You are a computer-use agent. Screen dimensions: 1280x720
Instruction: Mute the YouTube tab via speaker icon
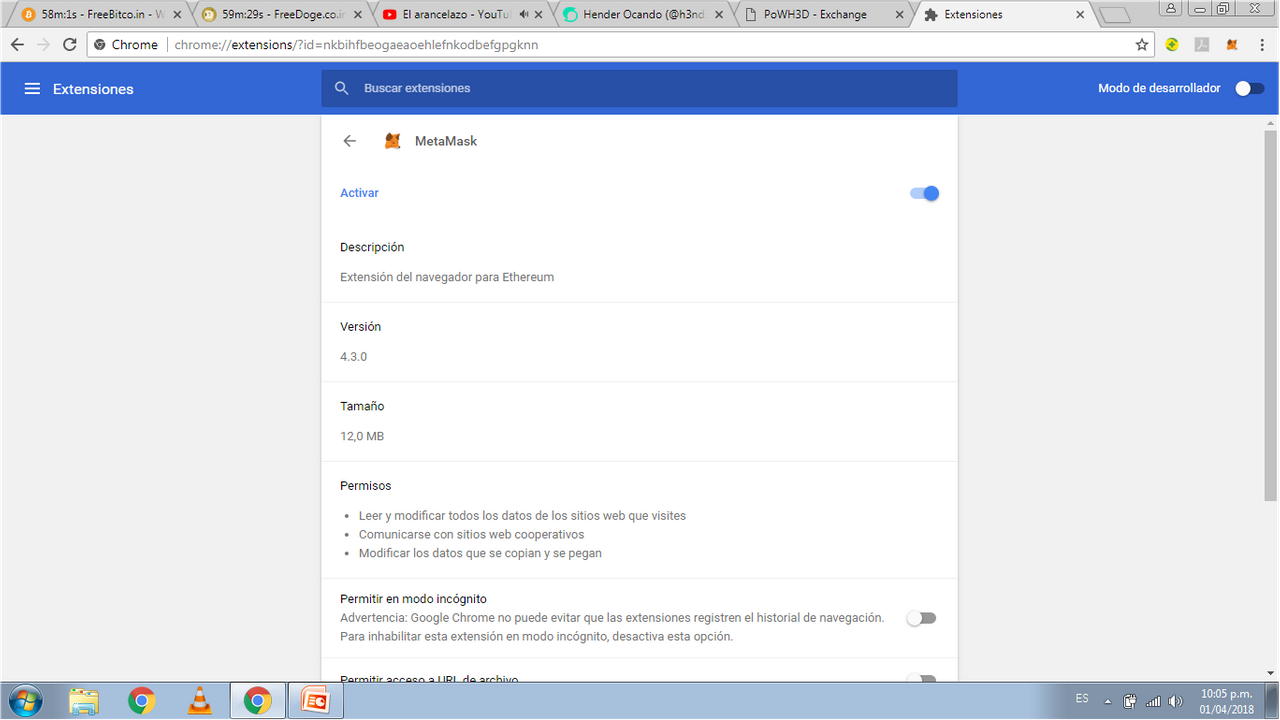point(524,15)
